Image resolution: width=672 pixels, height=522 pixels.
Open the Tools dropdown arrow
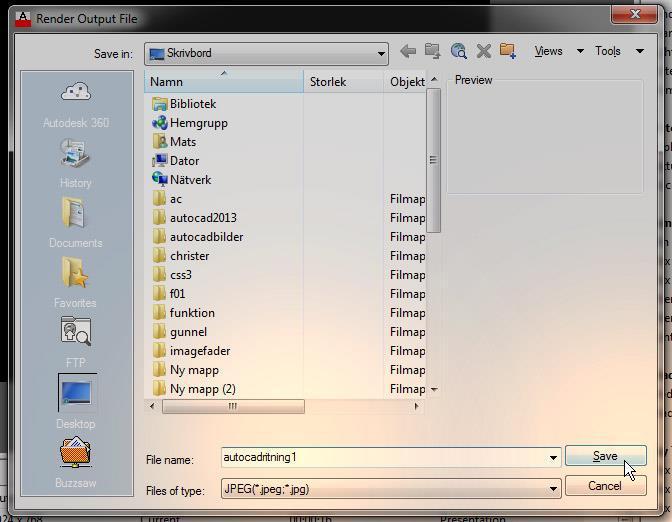click(640, 51)
